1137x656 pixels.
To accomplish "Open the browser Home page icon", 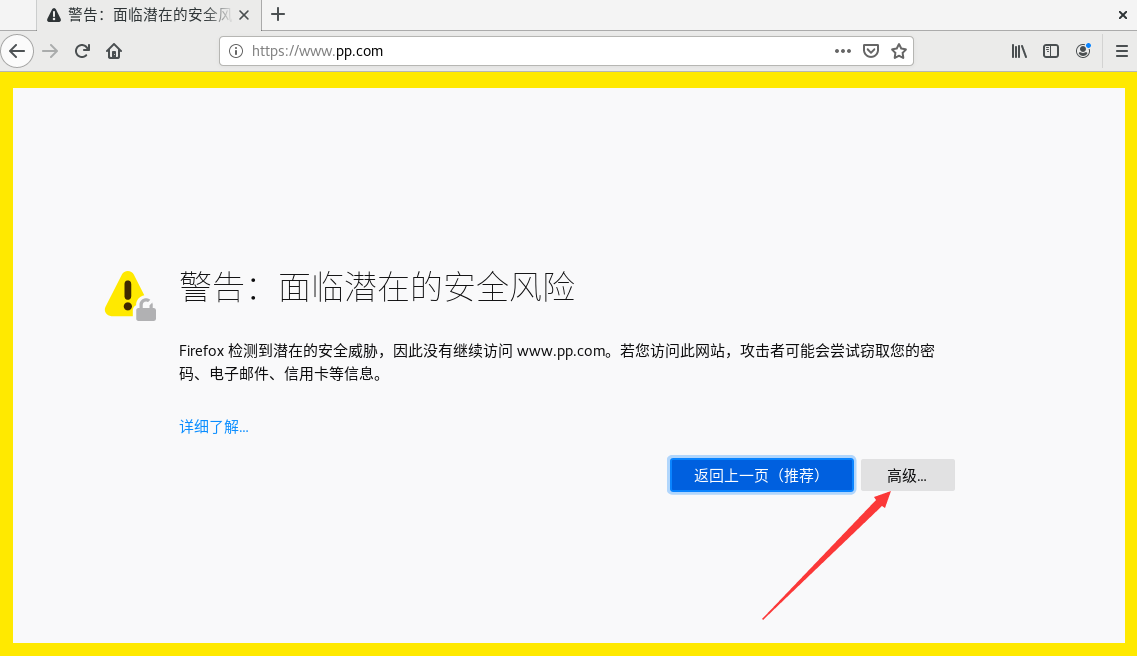I will [114, 51].
